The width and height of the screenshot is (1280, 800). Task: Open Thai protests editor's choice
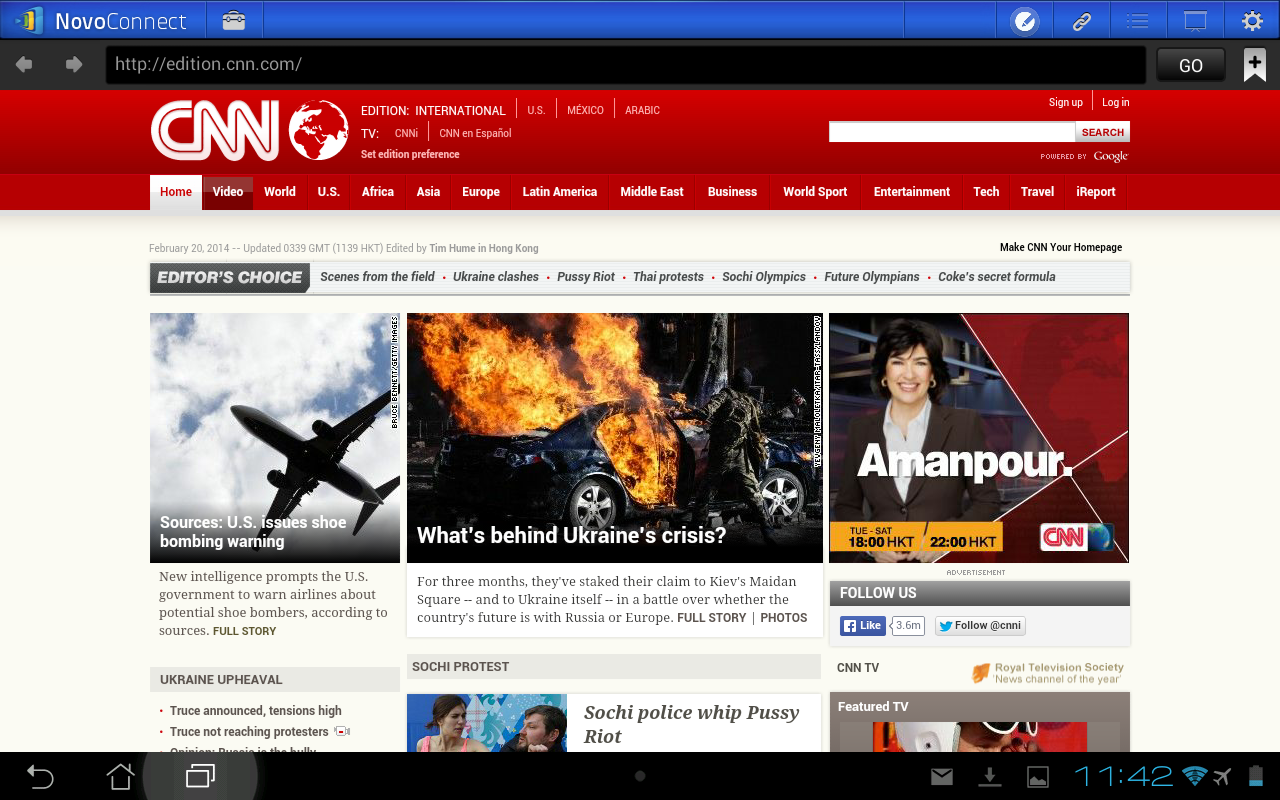(668, 277)
